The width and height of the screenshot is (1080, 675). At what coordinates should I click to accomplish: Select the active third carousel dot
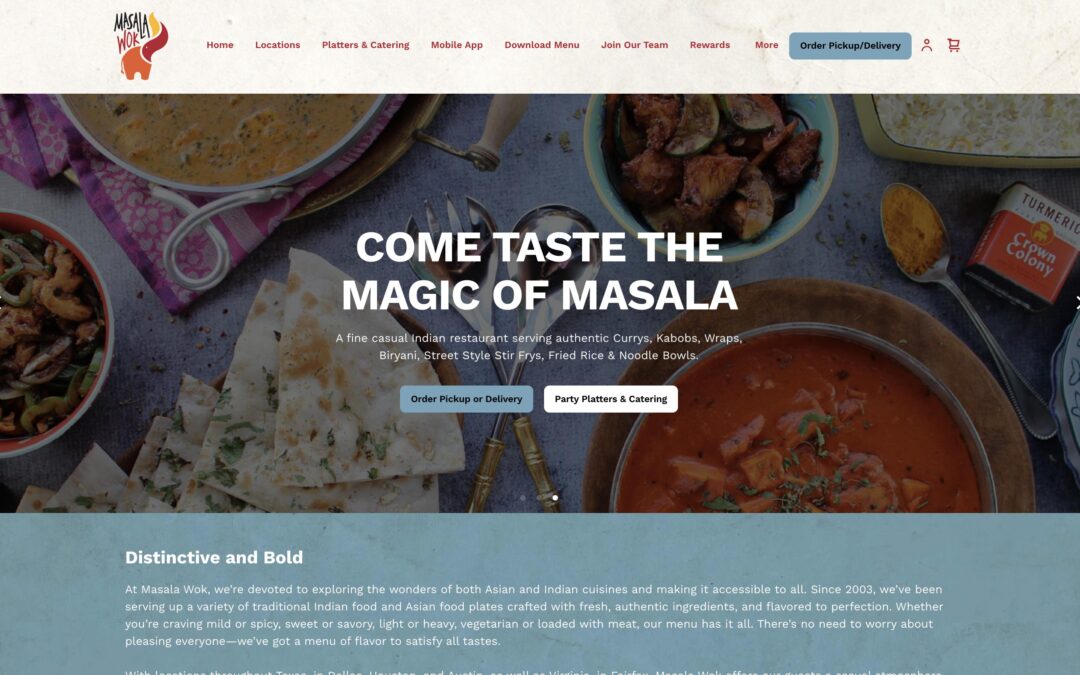[x=555, y=497]
